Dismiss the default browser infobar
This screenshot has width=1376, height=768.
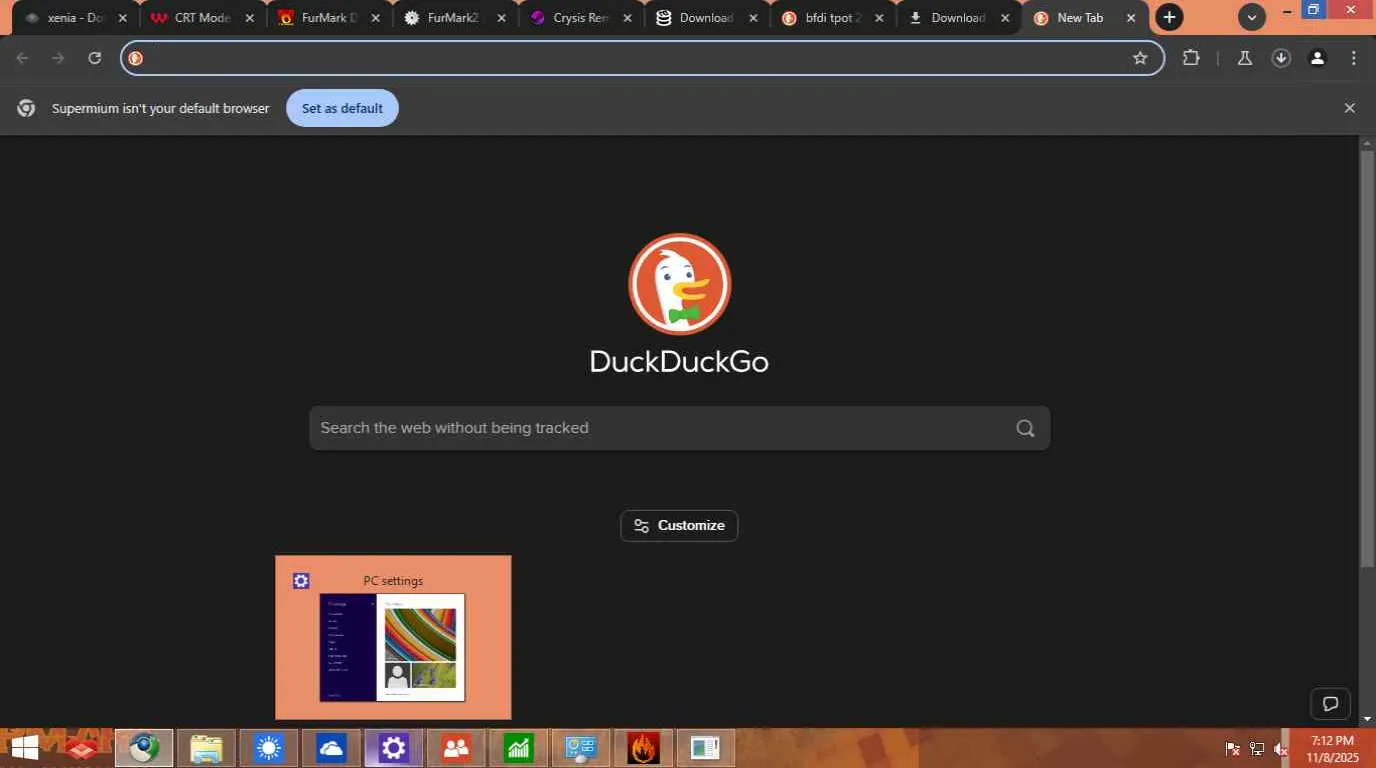click(x=1350, y=108)
